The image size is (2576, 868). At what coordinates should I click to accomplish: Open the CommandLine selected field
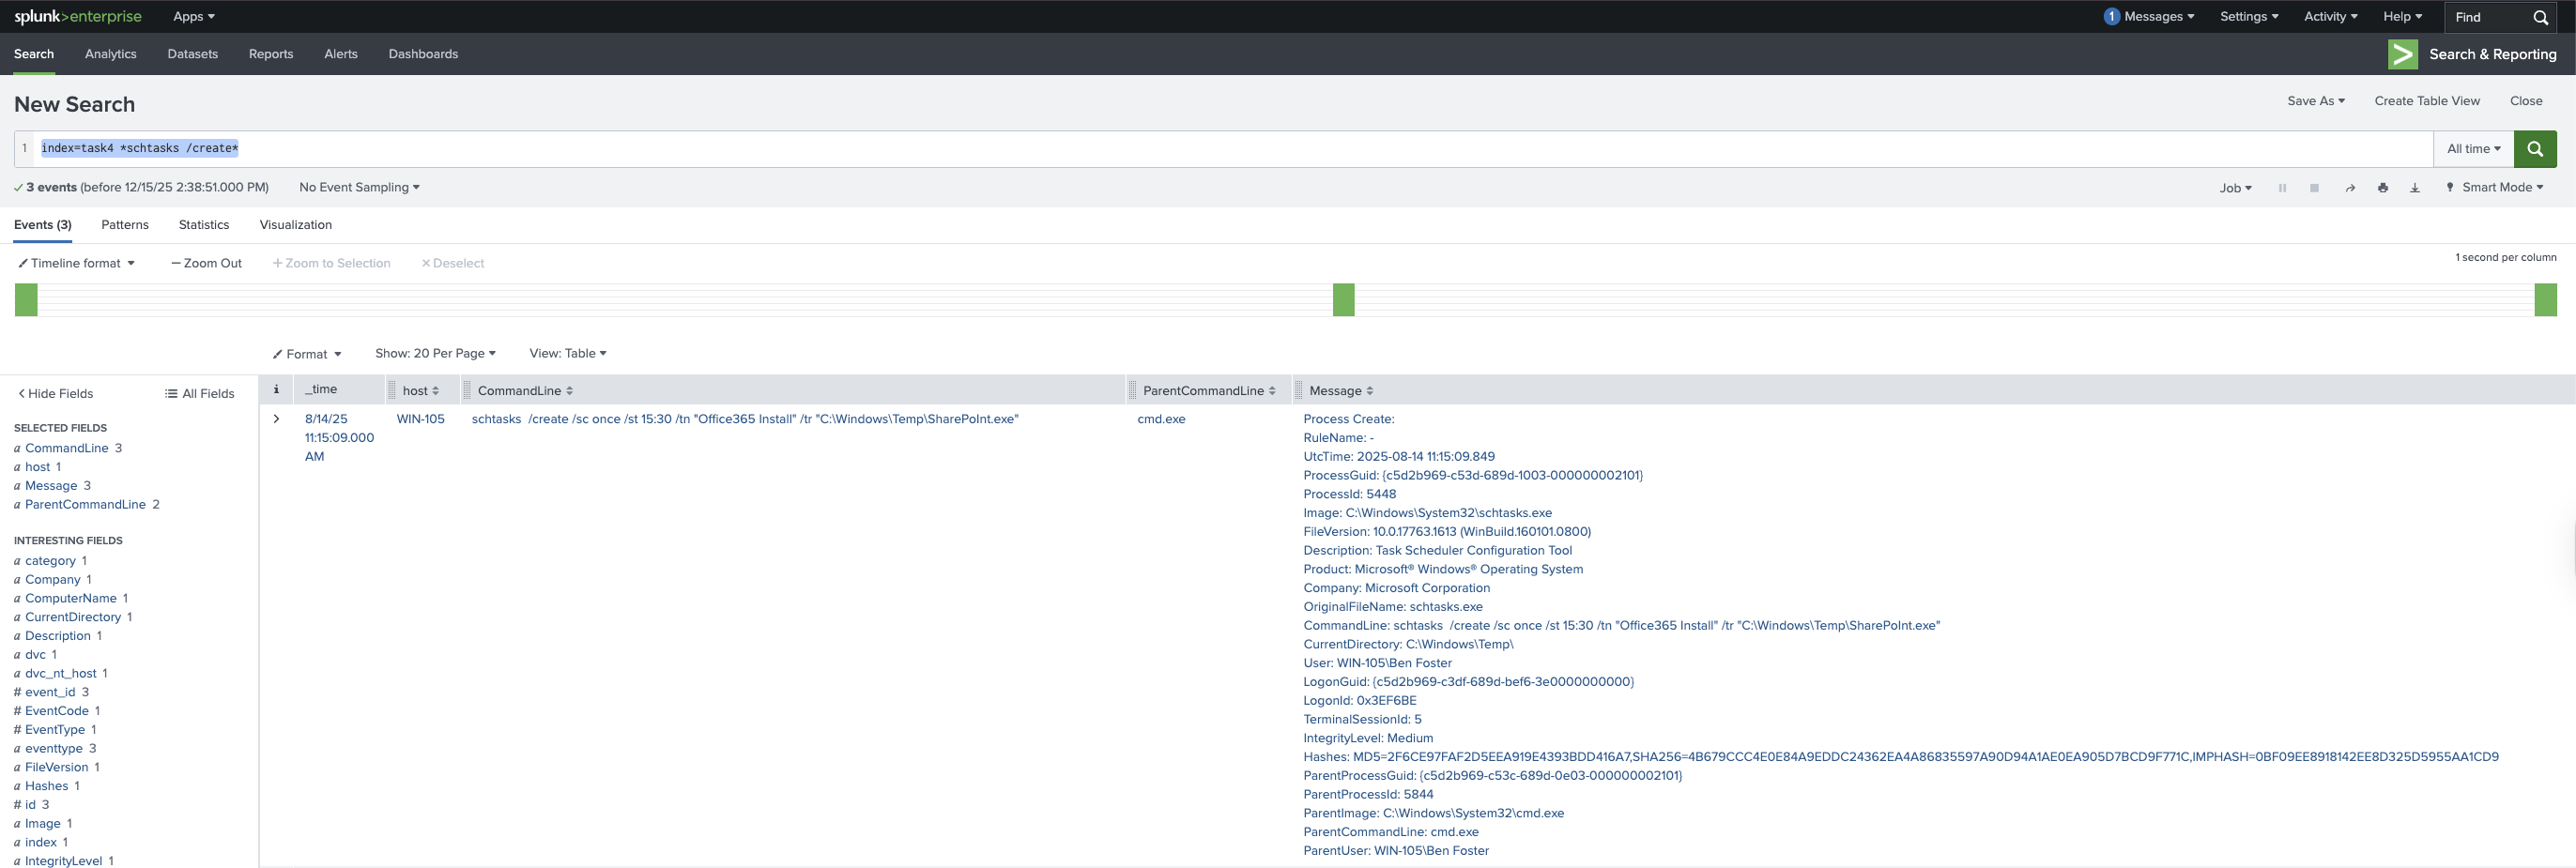[x=67, y=448]
